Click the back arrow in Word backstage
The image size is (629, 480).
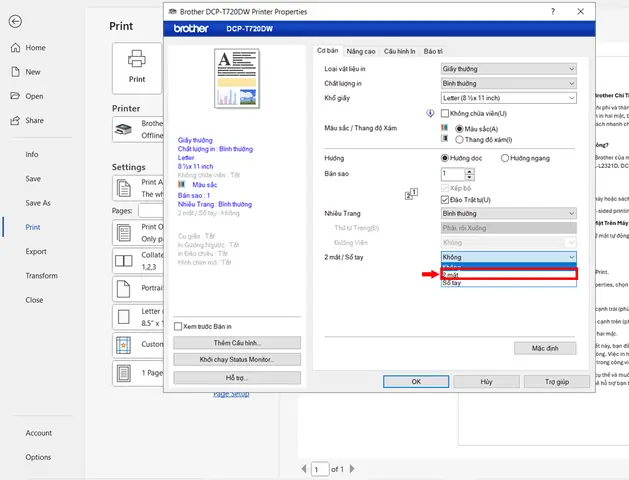(15, 21)
